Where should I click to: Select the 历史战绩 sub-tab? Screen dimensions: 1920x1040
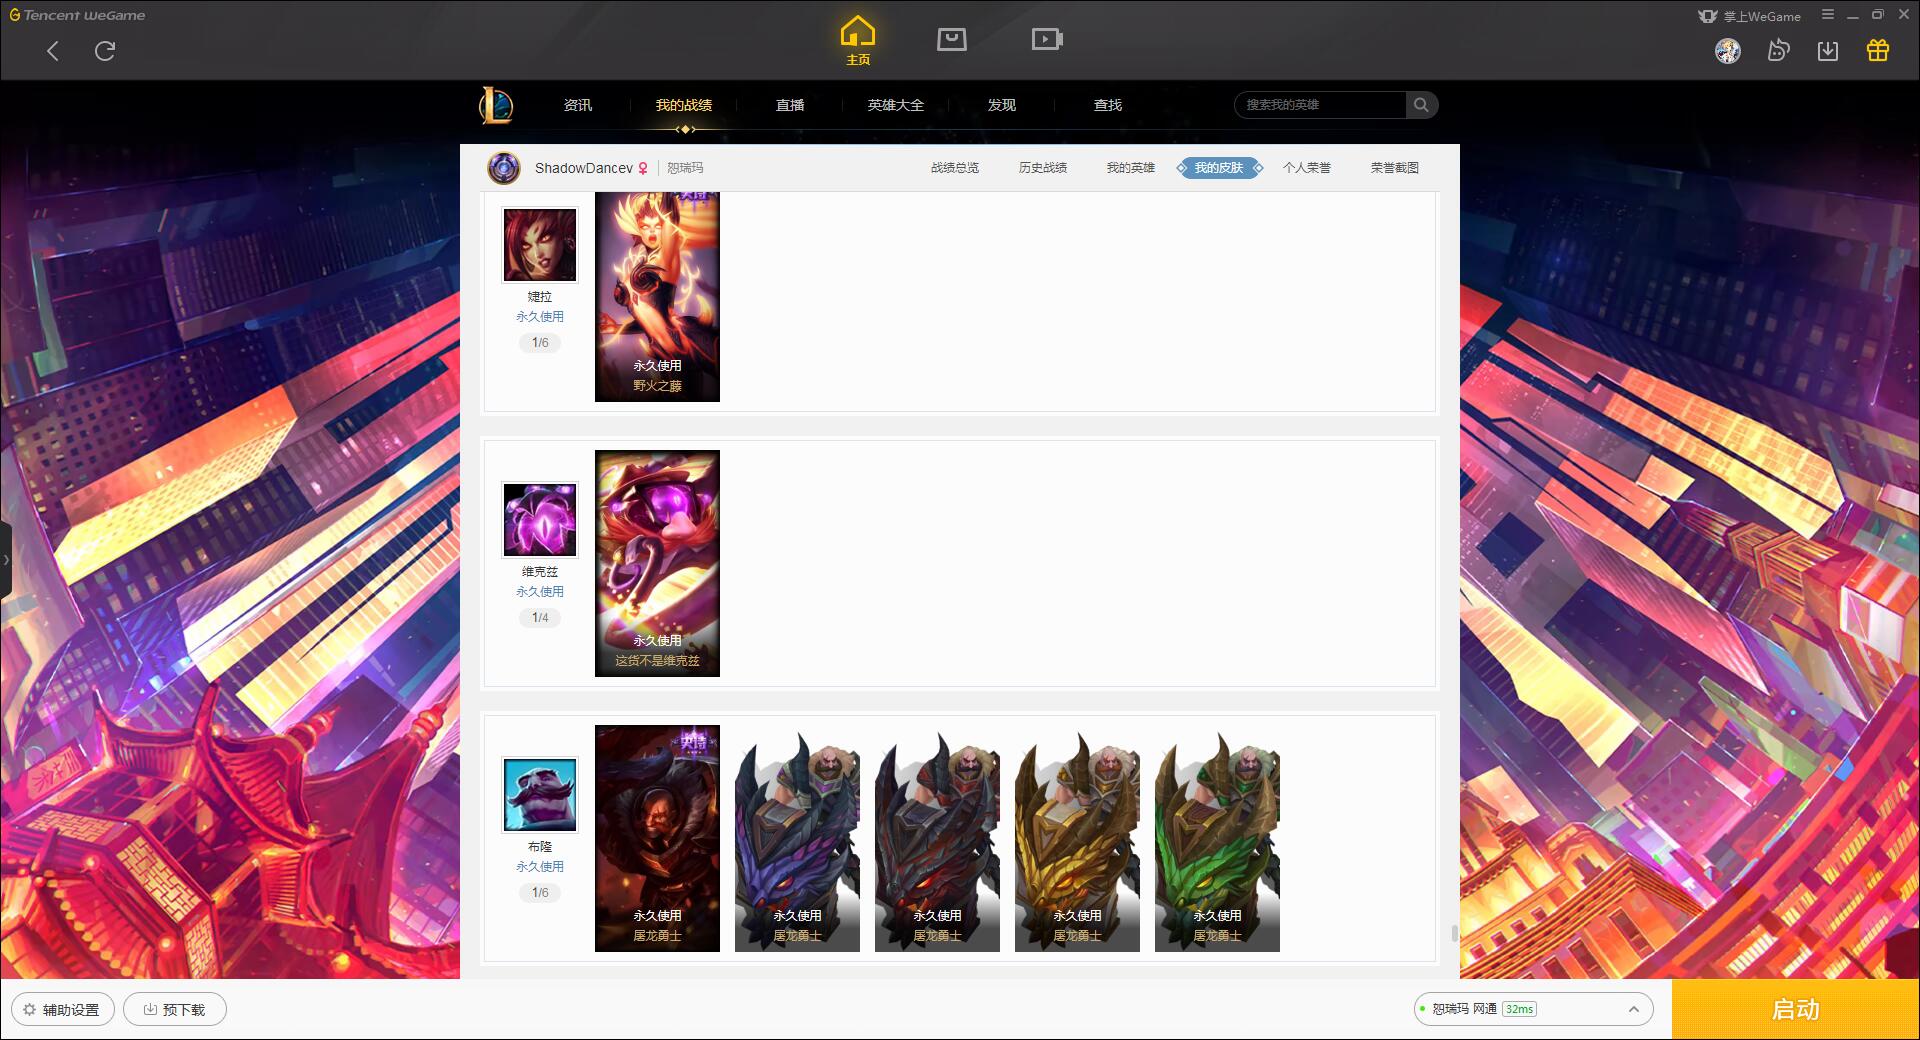(x=1043, y=168)
